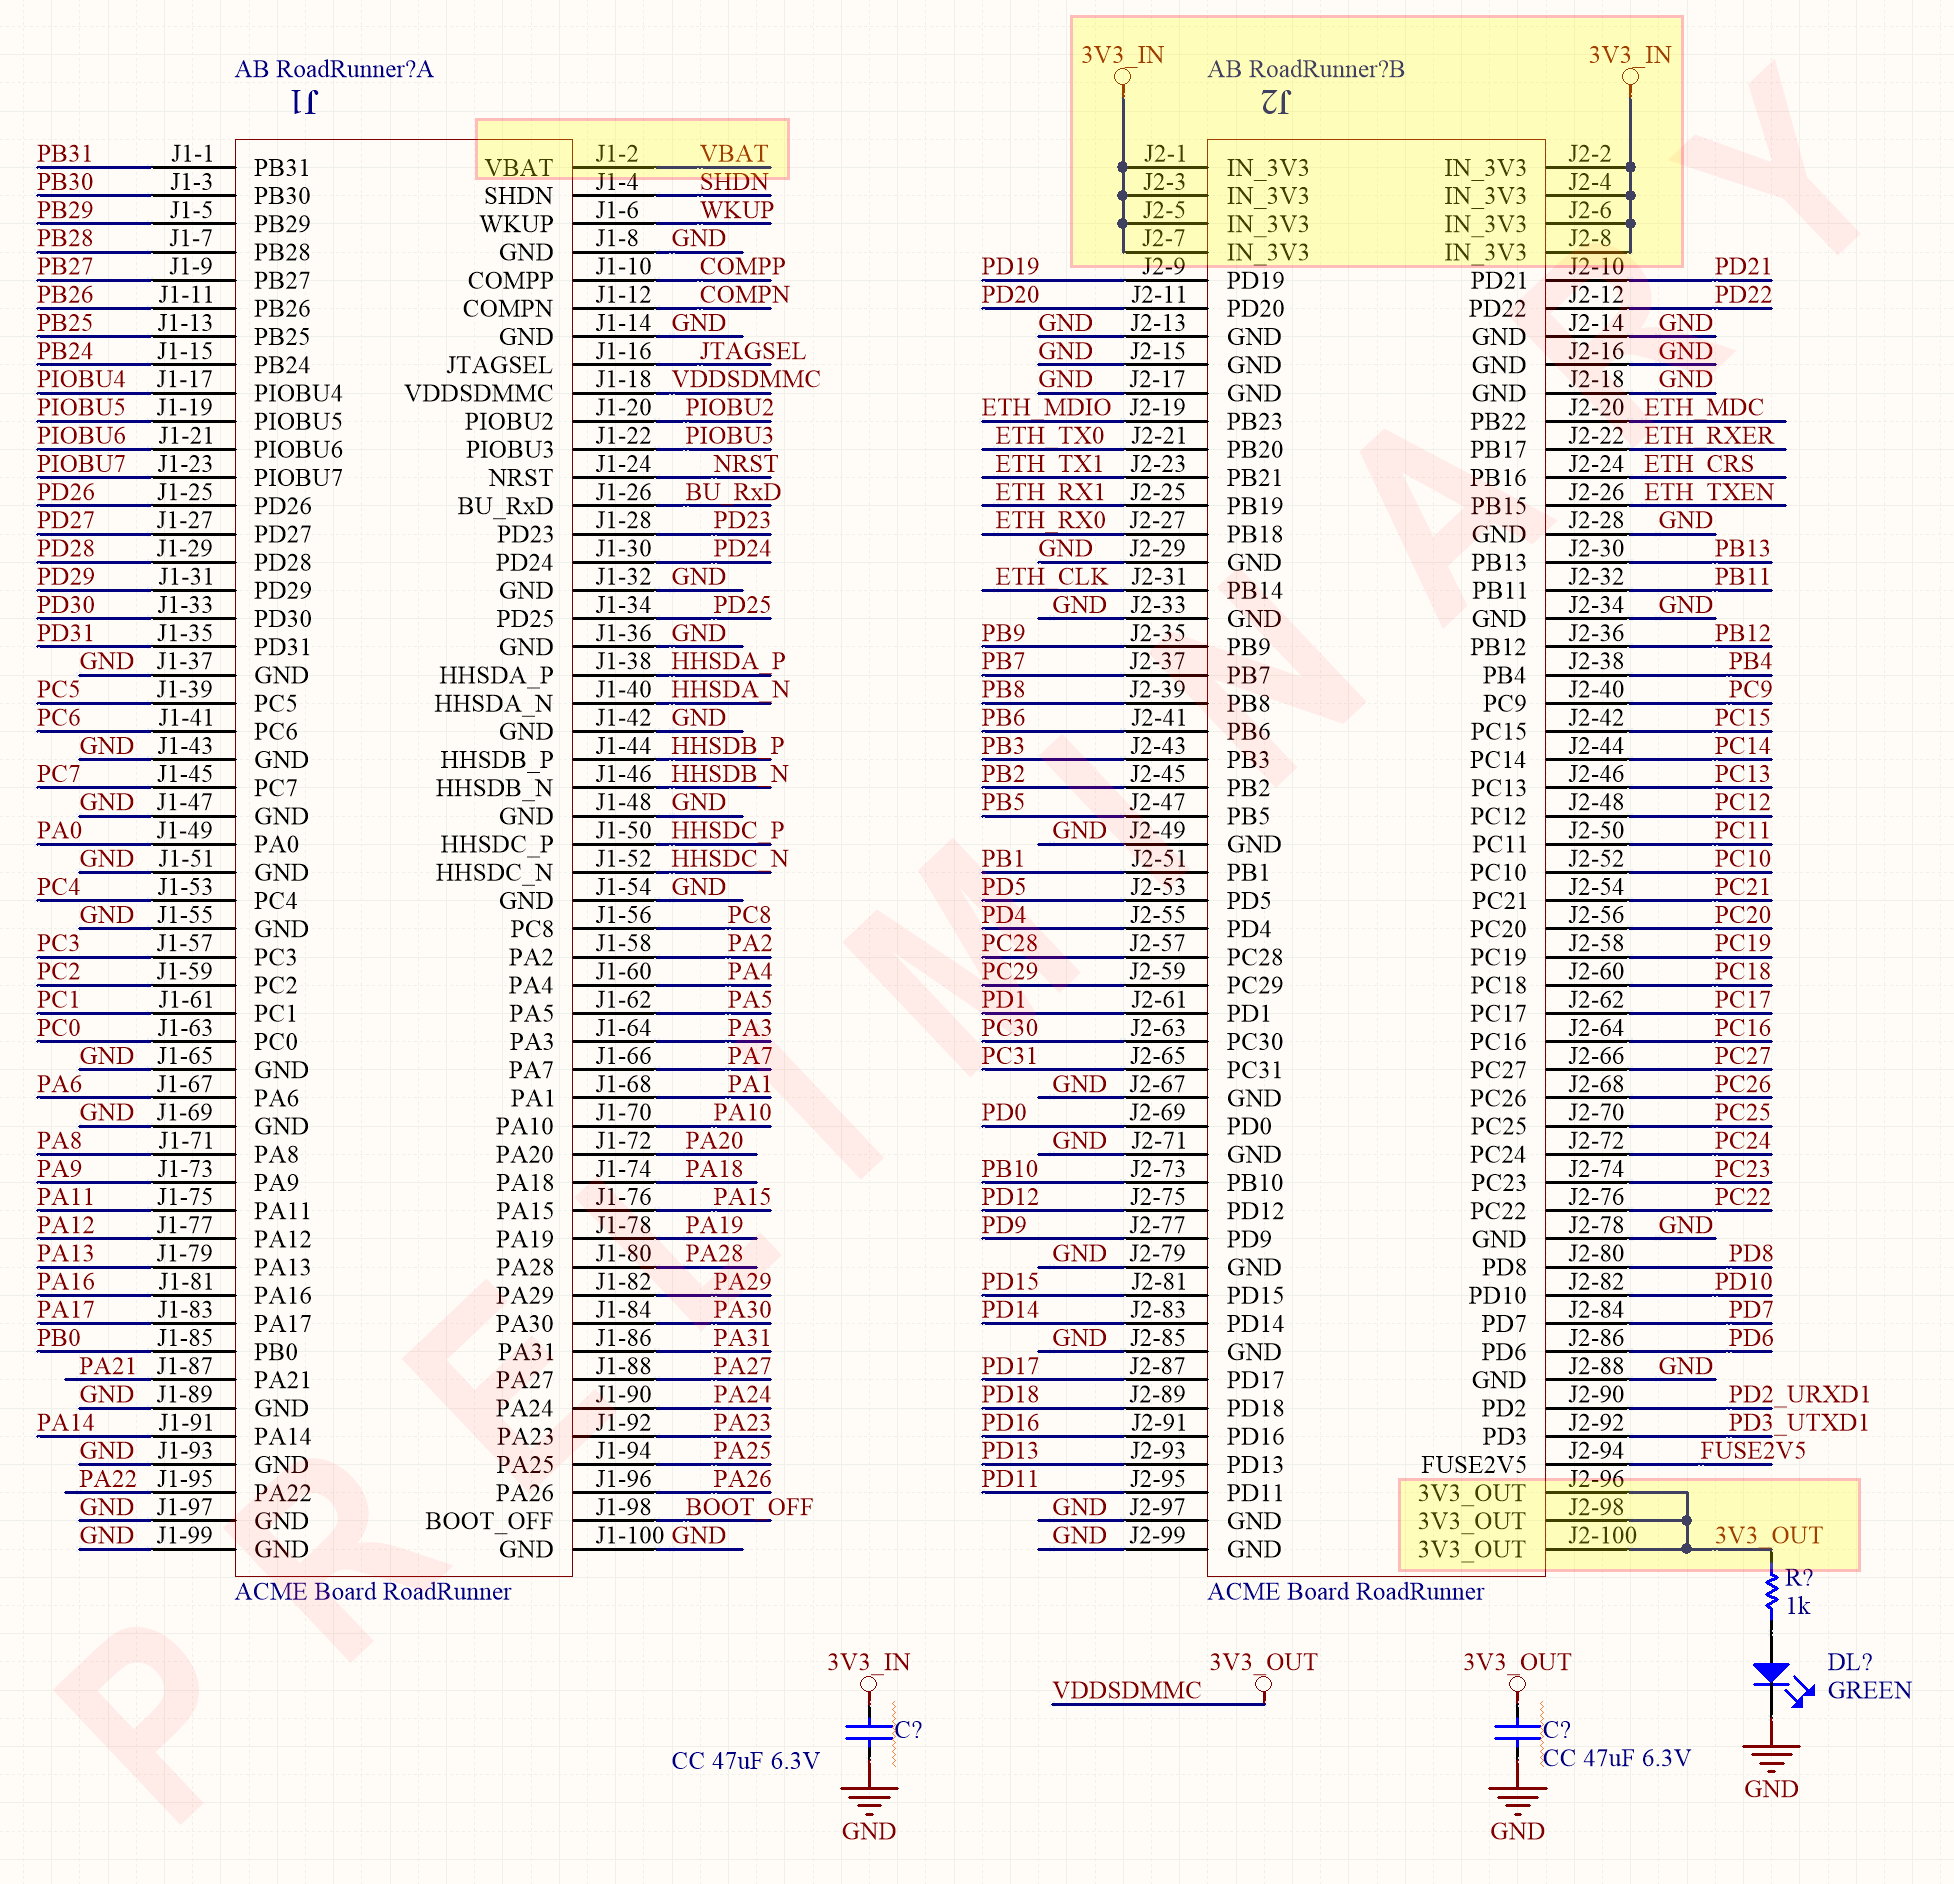Select the SHDN net label beside J1-4
The height and width of the screenshot is (1884, 1954).
point(734,181)
